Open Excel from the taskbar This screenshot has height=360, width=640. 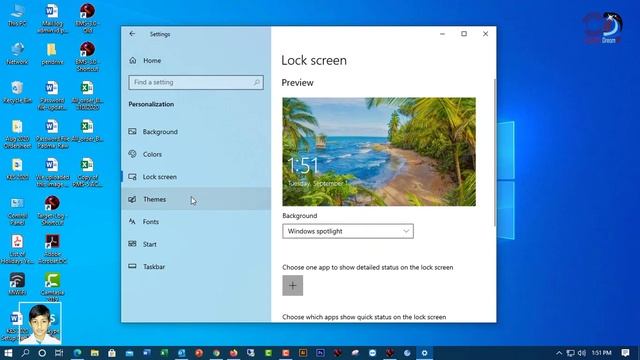(x=164, y=353)
